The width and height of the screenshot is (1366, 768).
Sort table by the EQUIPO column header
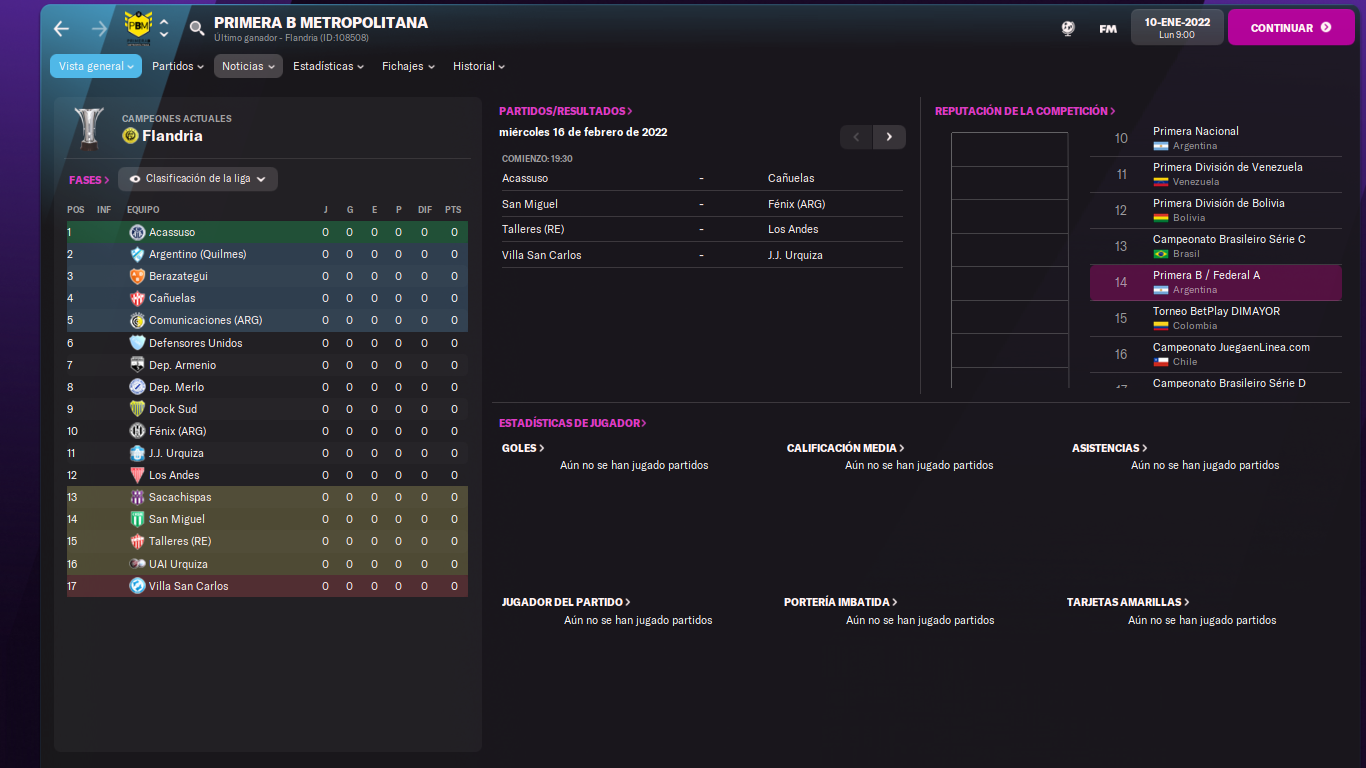point(143,210)
